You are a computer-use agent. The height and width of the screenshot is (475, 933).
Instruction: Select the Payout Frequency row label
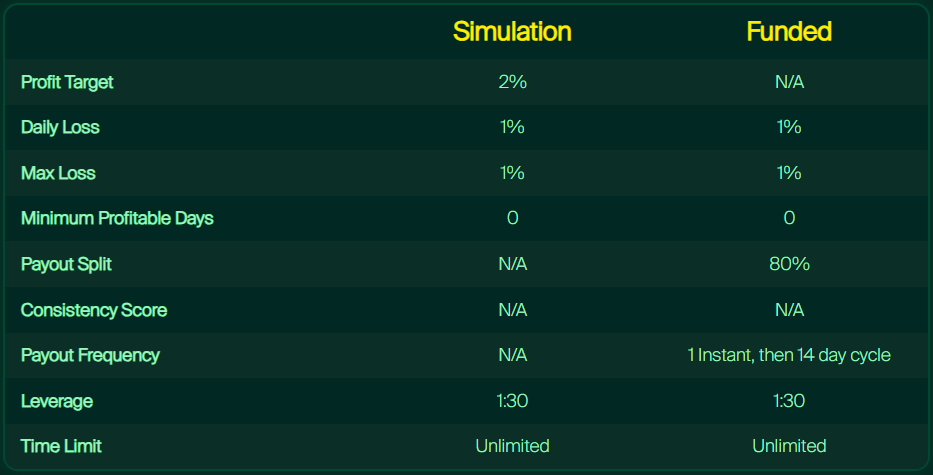90,355
